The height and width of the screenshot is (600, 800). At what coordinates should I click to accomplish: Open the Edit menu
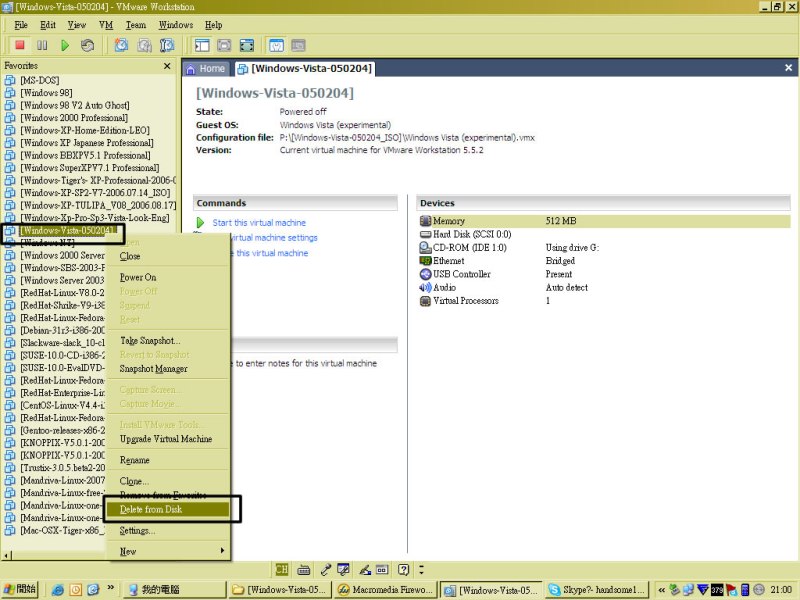48,24
